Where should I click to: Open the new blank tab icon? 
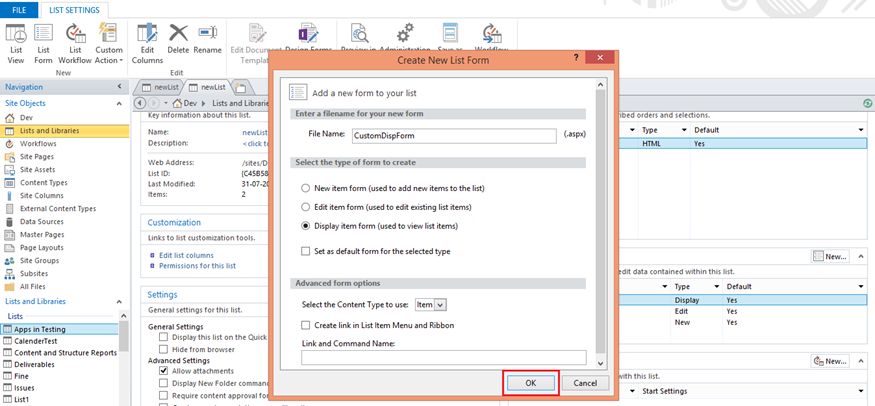(x=241, y=88)
